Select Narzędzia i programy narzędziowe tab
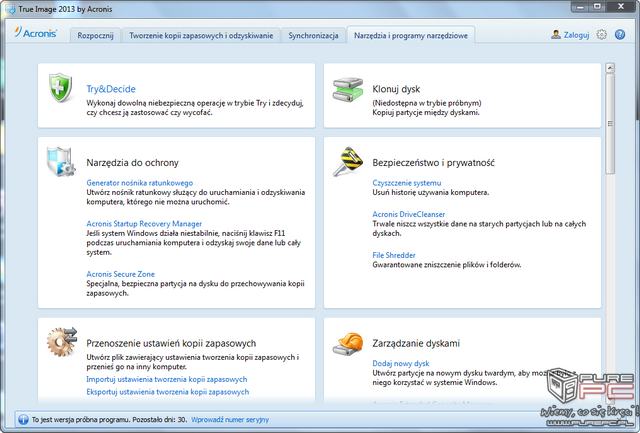 411,36
